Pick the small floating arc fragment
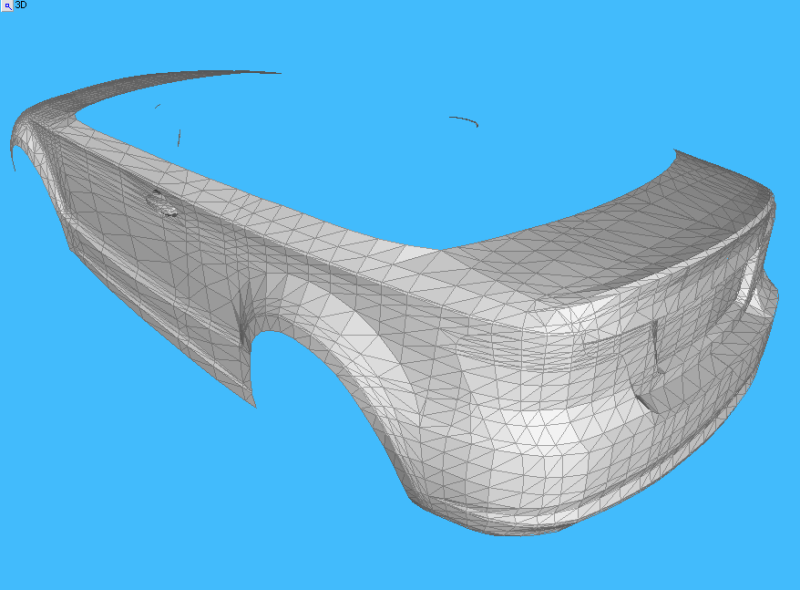The image size is (800, 590). 464,120
